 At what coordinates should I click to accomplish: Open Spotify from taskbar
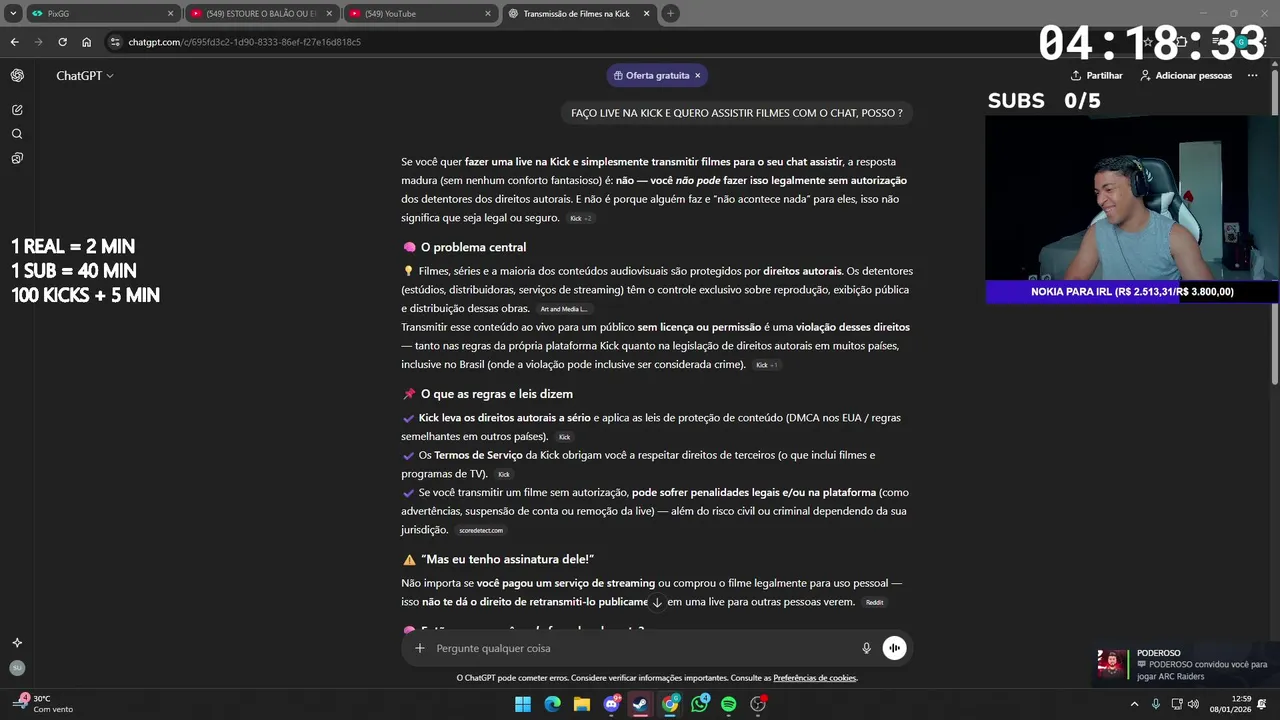click(x=728, y=704)
